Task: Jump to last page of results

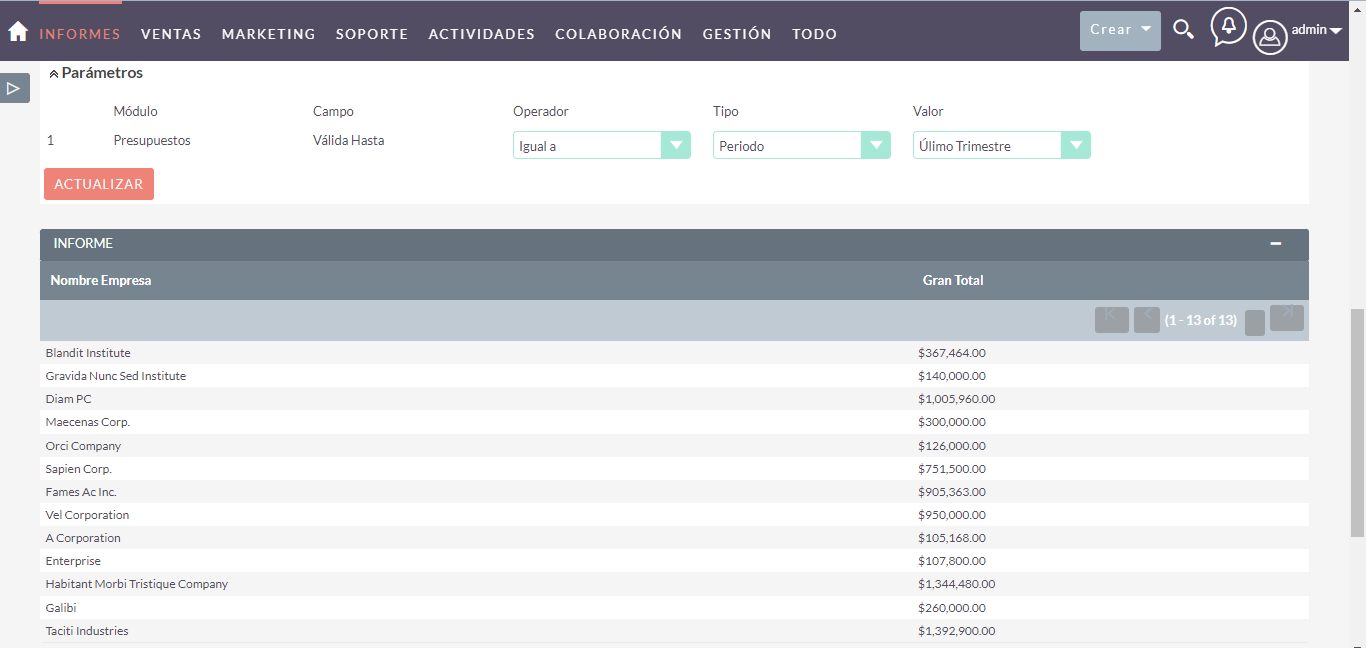Action: [1287, 317]
